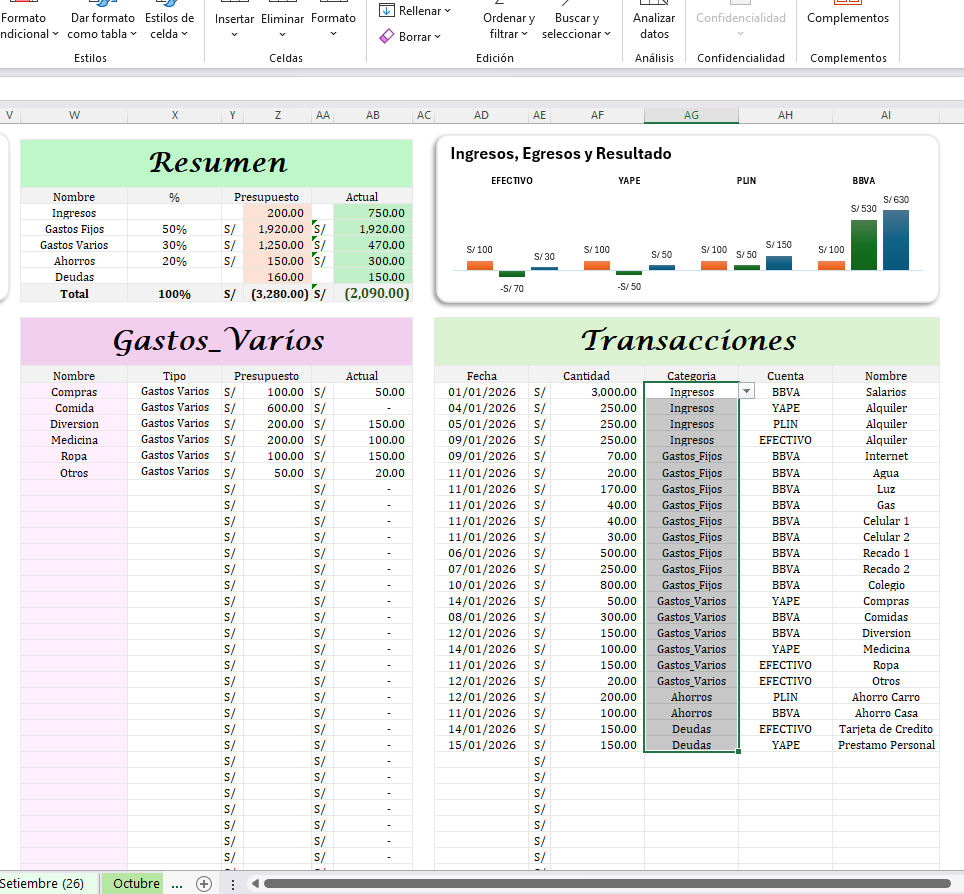The image size is (964, 894).
Task: Click the horizontal scrollbar thumb
Action: pos(607,884)
